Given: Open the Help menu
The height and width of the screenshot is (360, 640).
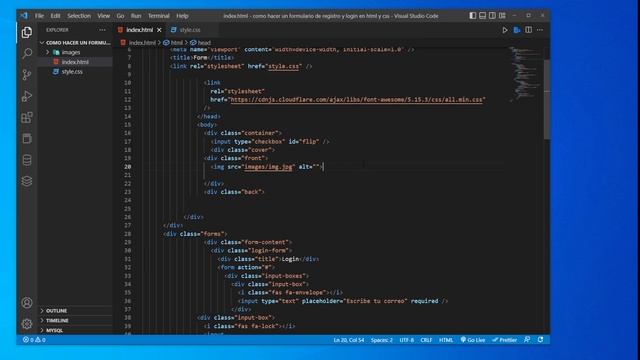Looking at the screenshot, I should 182,16.
